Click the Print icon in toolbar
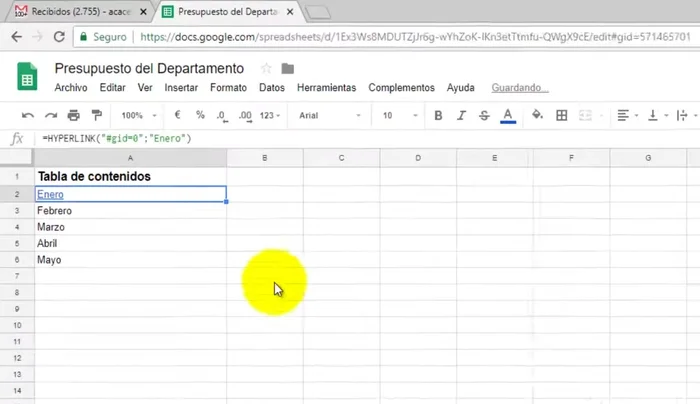This screenshot has width=700, height=404. [x=73, y=115]
